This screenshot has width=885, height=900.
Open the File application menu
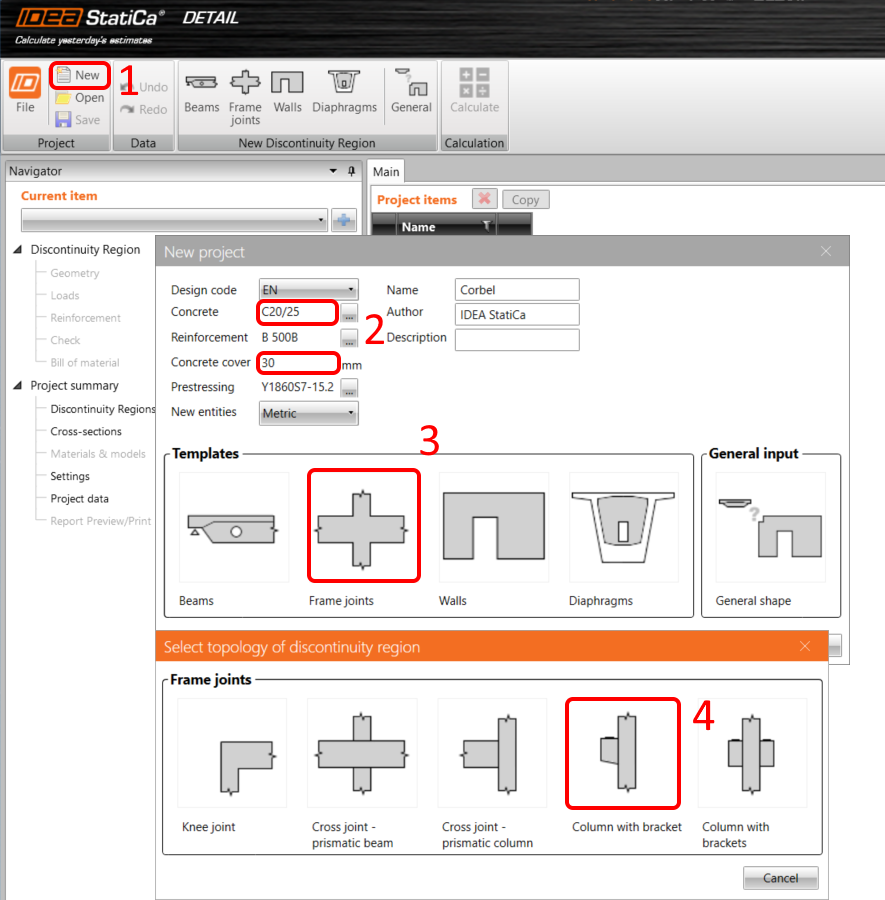point(24,95)
